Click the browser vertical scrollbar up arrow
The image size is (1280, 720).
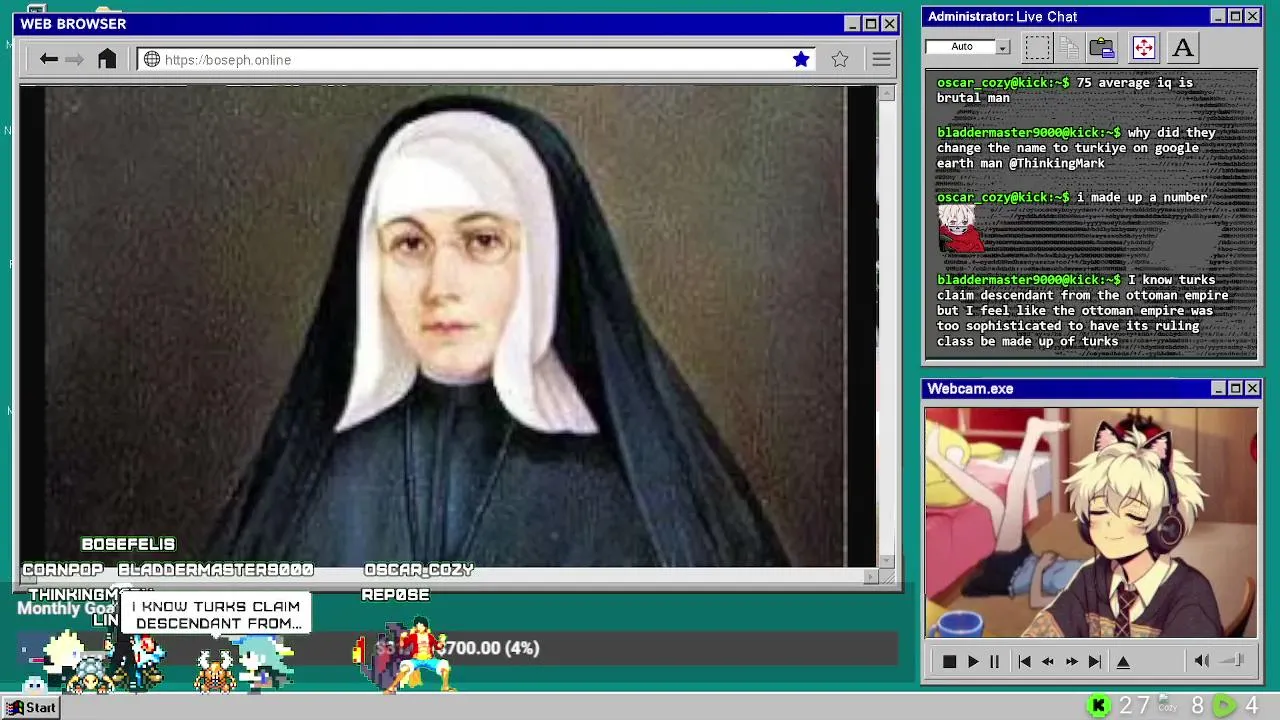(886, 93)
